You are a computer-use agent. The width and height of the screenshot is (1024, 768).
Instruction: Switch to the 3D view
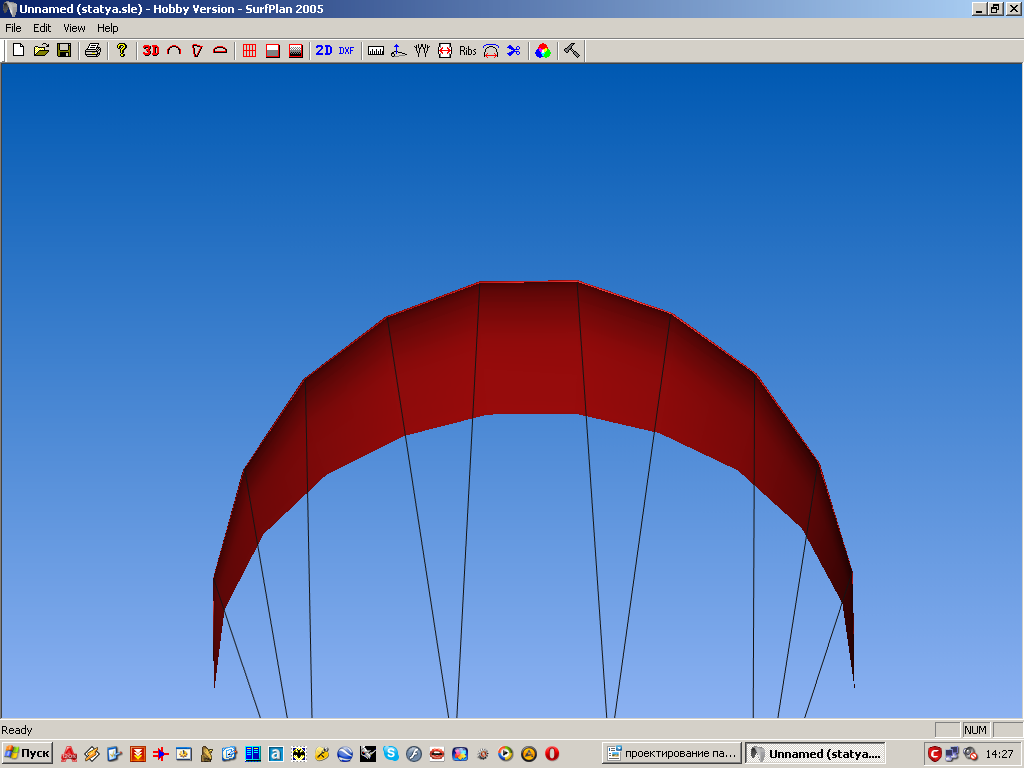coord(151,50)
